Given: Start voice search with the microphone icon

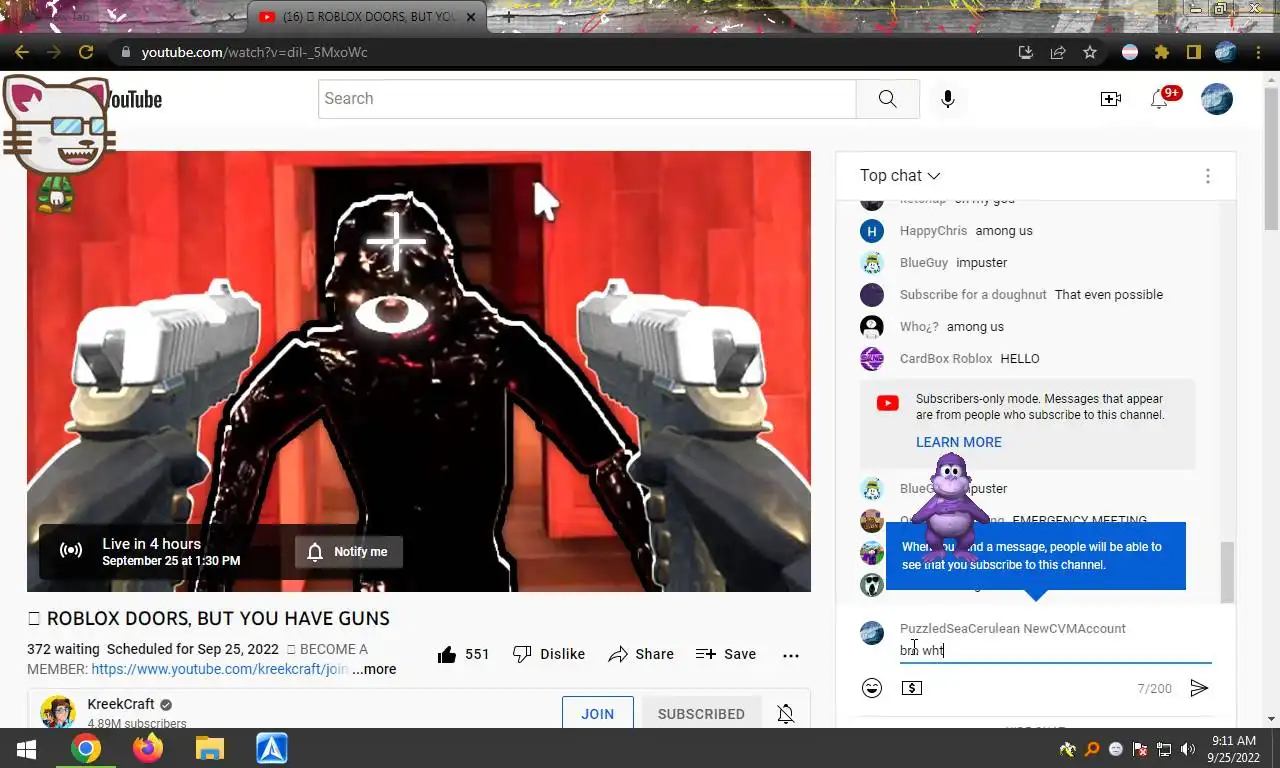Looking at the screenshot, I should tap(947, 98).
